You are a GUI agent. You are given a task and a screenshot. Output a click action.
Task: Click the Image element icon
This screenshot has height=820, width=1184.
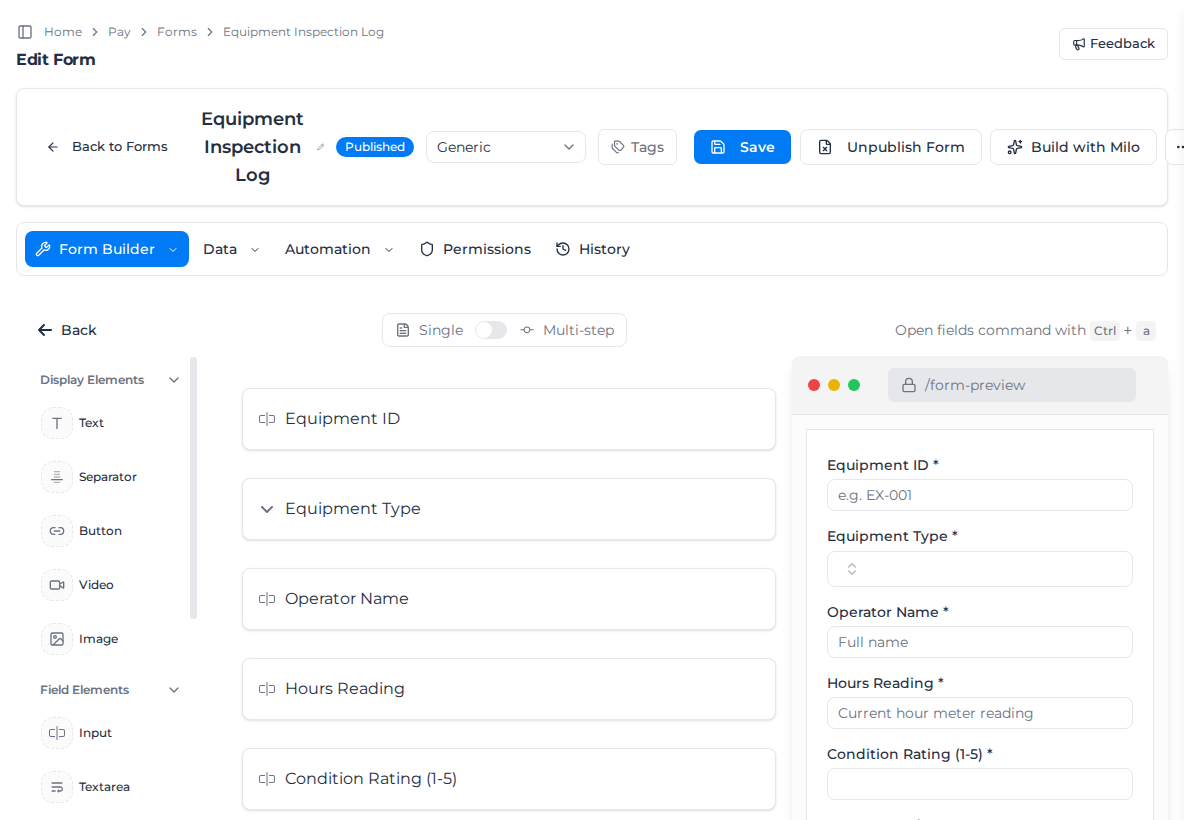[57, 639]
